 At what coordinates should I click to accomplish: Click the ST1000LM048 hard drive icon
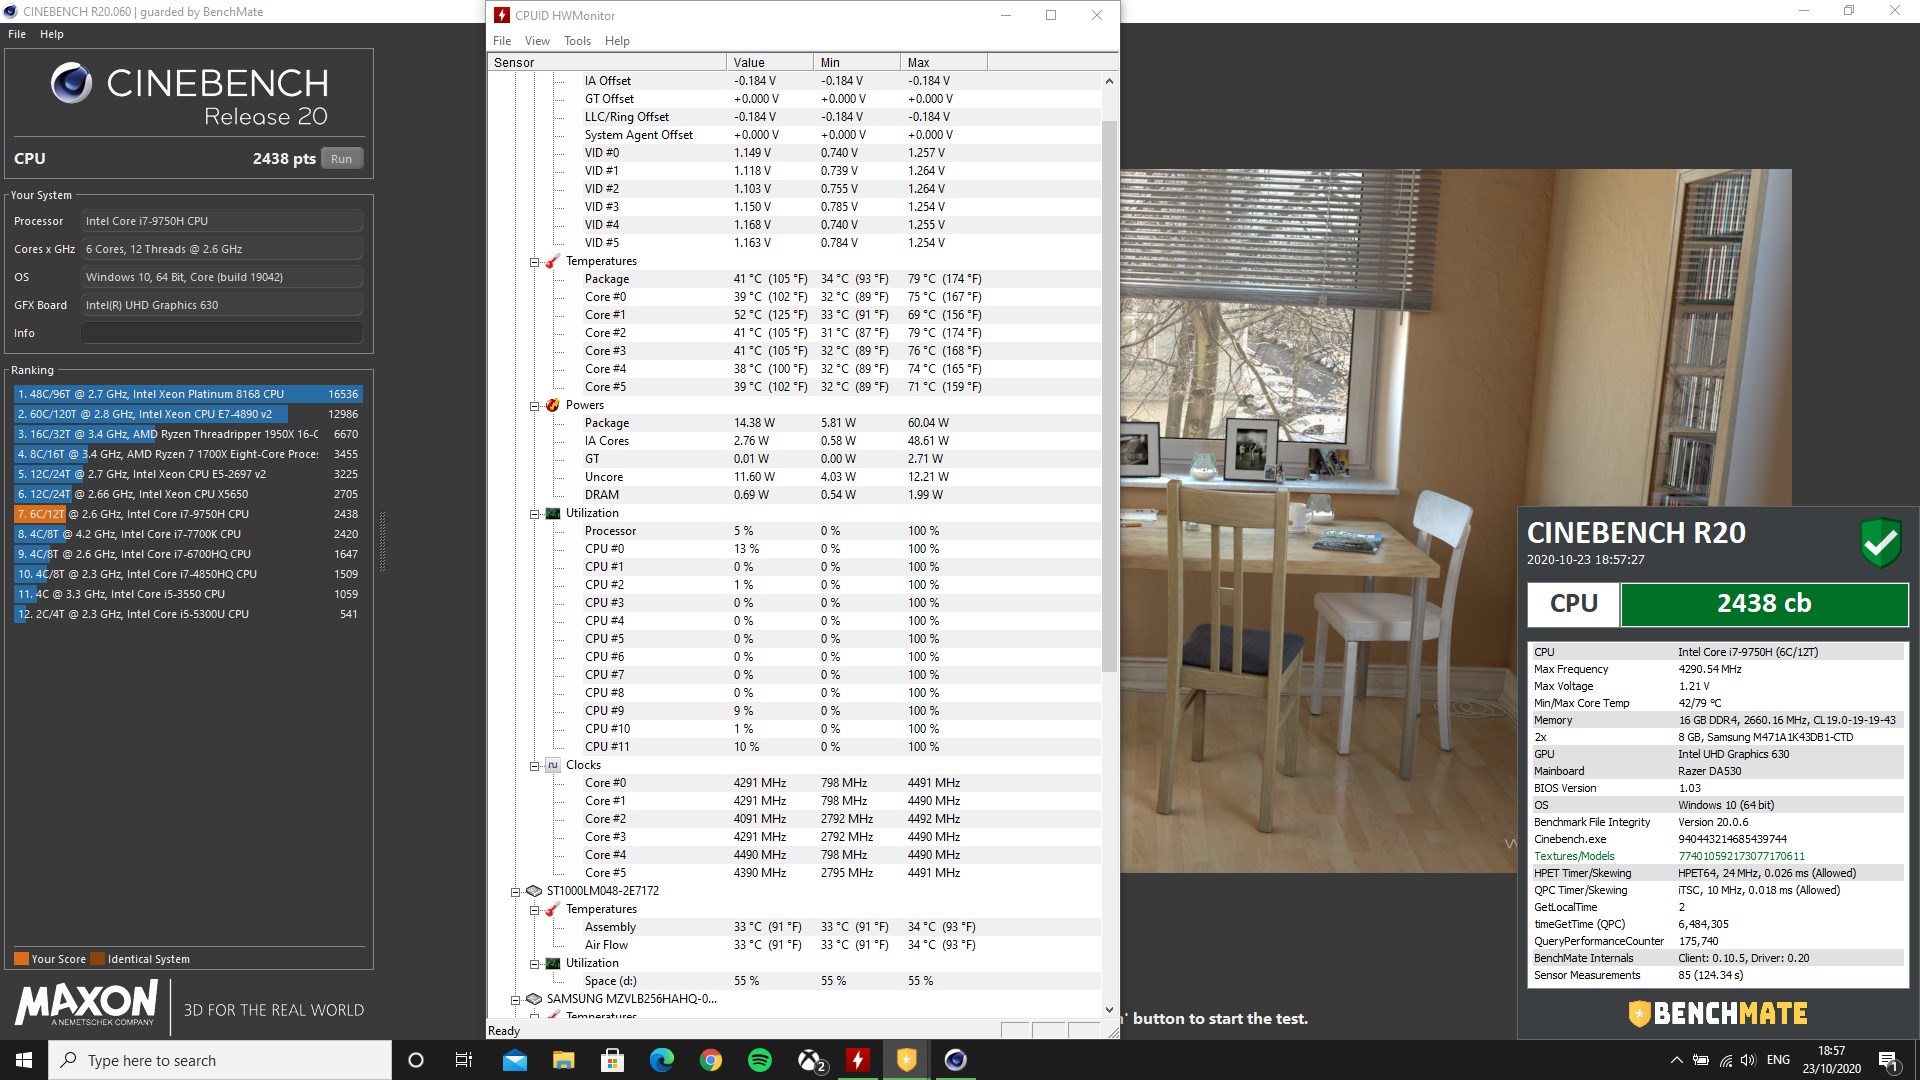[x=534, y=891]
